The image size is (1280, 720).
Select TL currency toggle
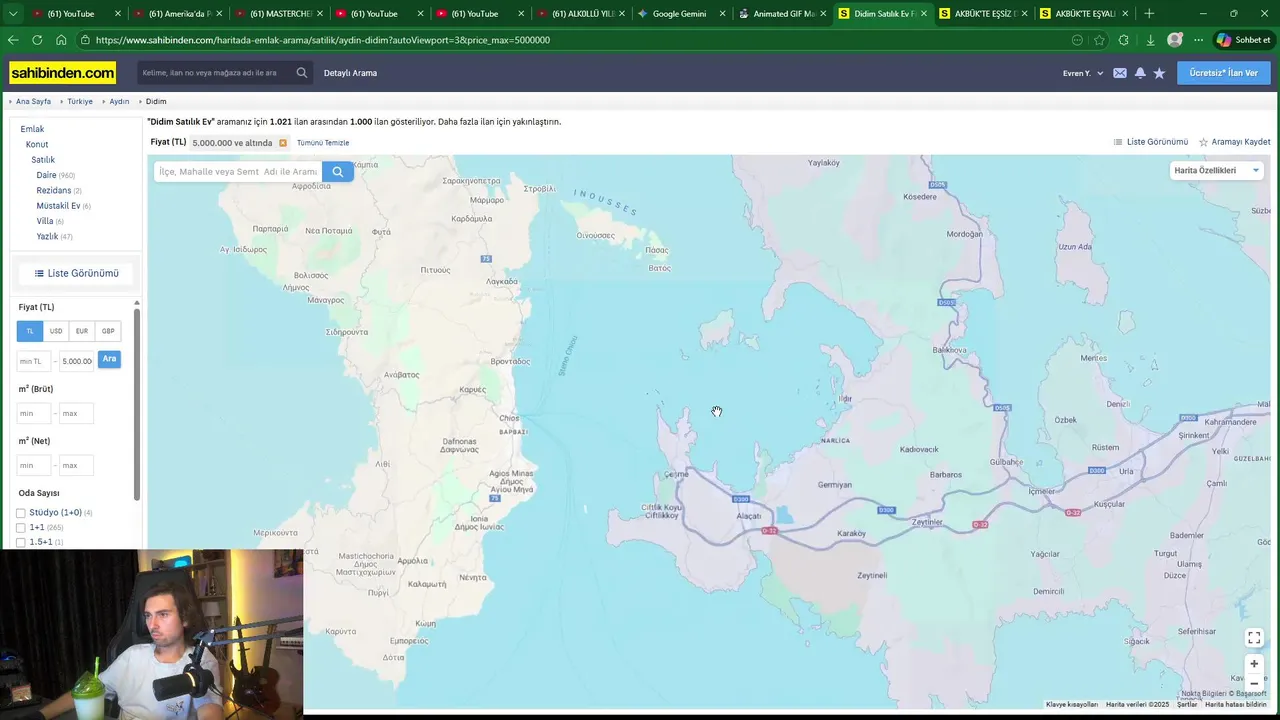click(30, 331)
